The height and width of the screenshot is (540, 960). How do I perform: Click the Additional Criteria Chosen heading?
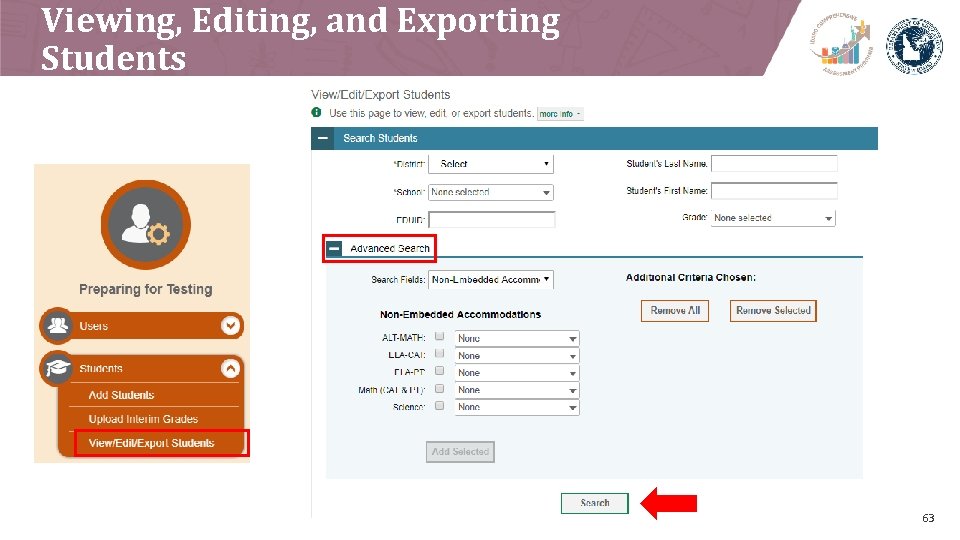point(691,277)
